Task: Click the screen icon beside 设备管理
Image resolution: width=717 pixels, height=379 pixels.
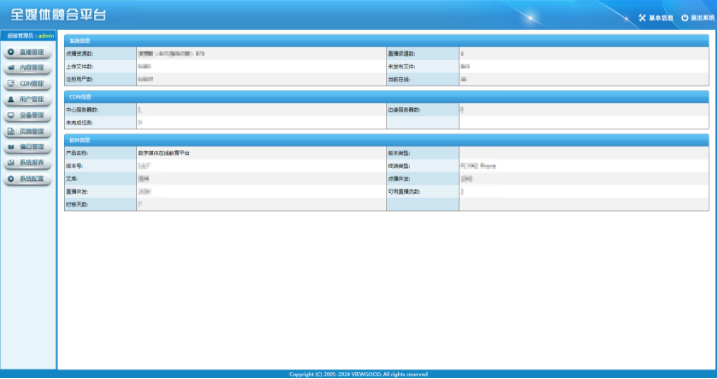Action: pyautogui.click(x=11, y=115)
